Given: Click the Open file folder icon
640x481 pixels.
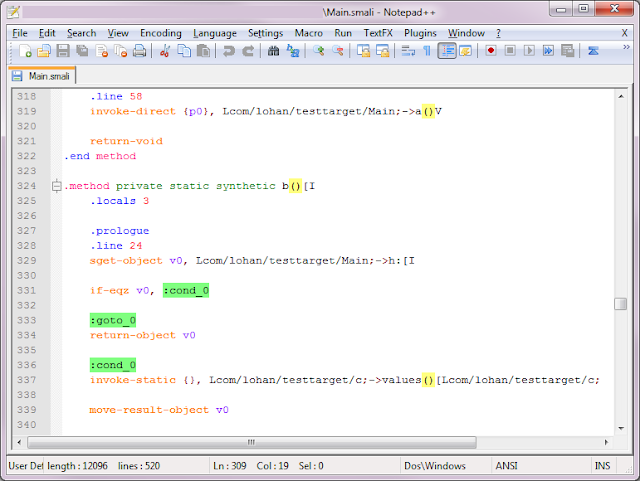Looking at the screenshot, I should pyautogui.click(x=44, y=51).
